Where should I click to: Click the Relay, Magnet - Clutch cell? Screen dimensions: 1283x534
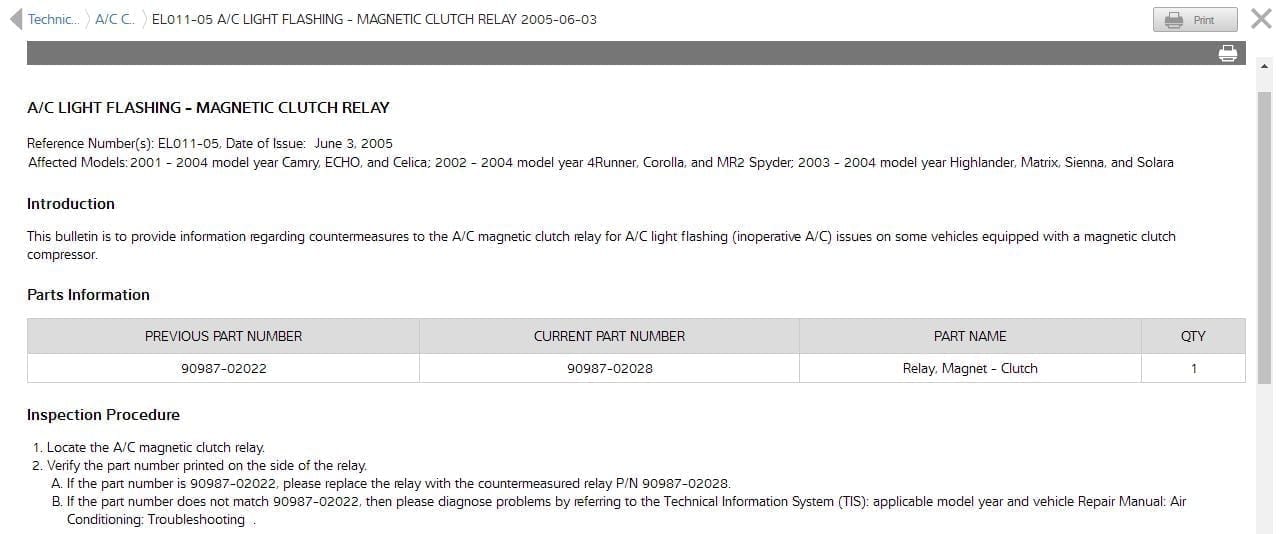point(970,368)
